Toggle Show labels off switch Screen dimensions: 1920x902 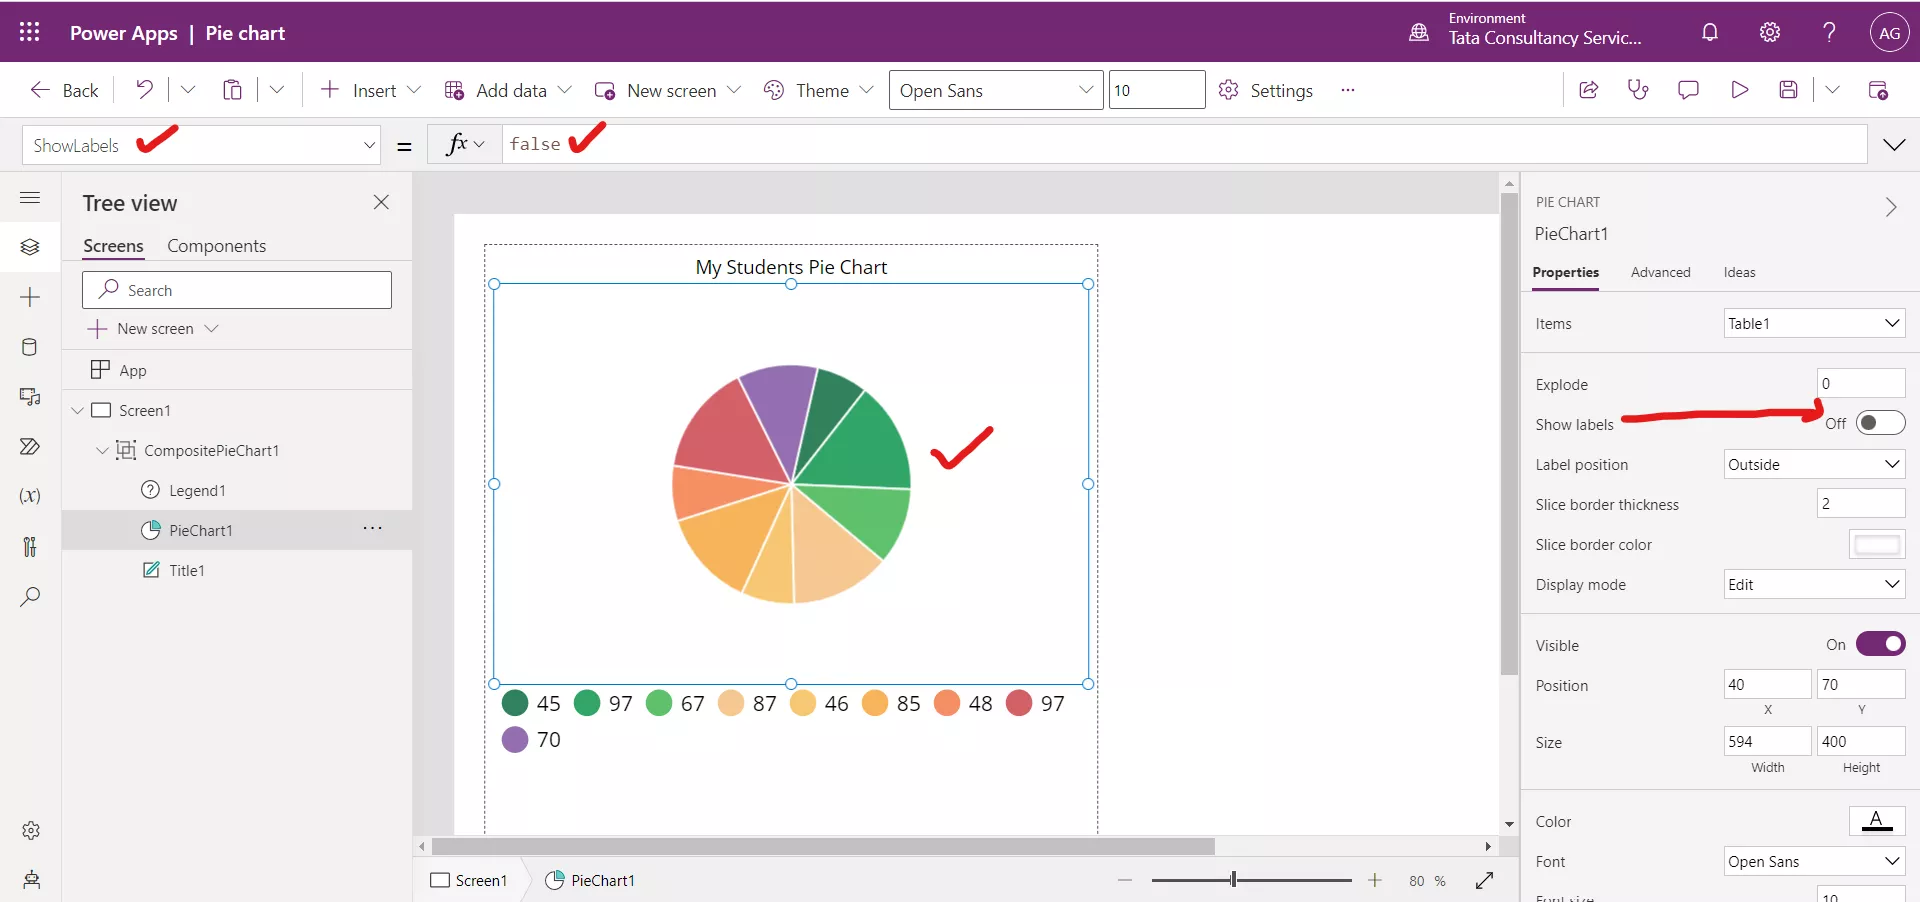click(x=1879, y=423)
